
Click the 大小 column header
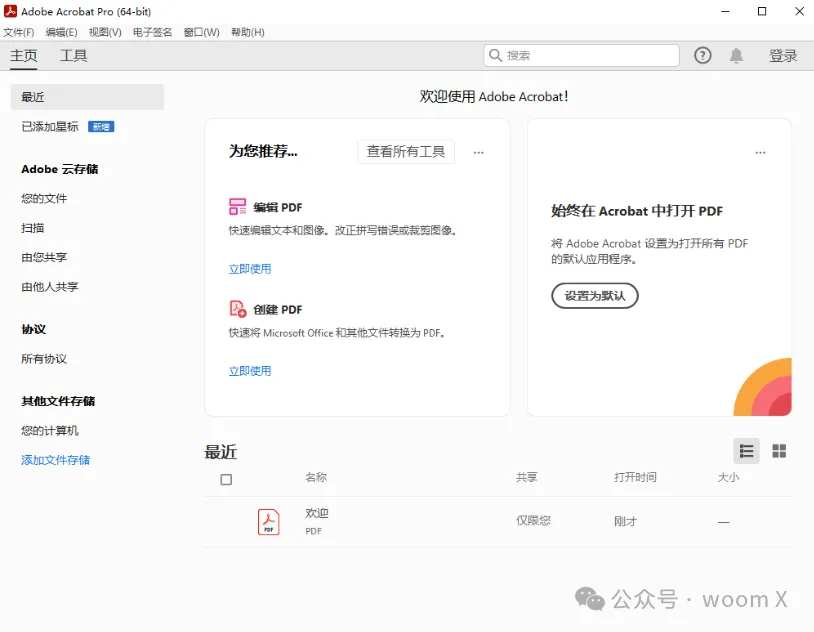[728, 477]
